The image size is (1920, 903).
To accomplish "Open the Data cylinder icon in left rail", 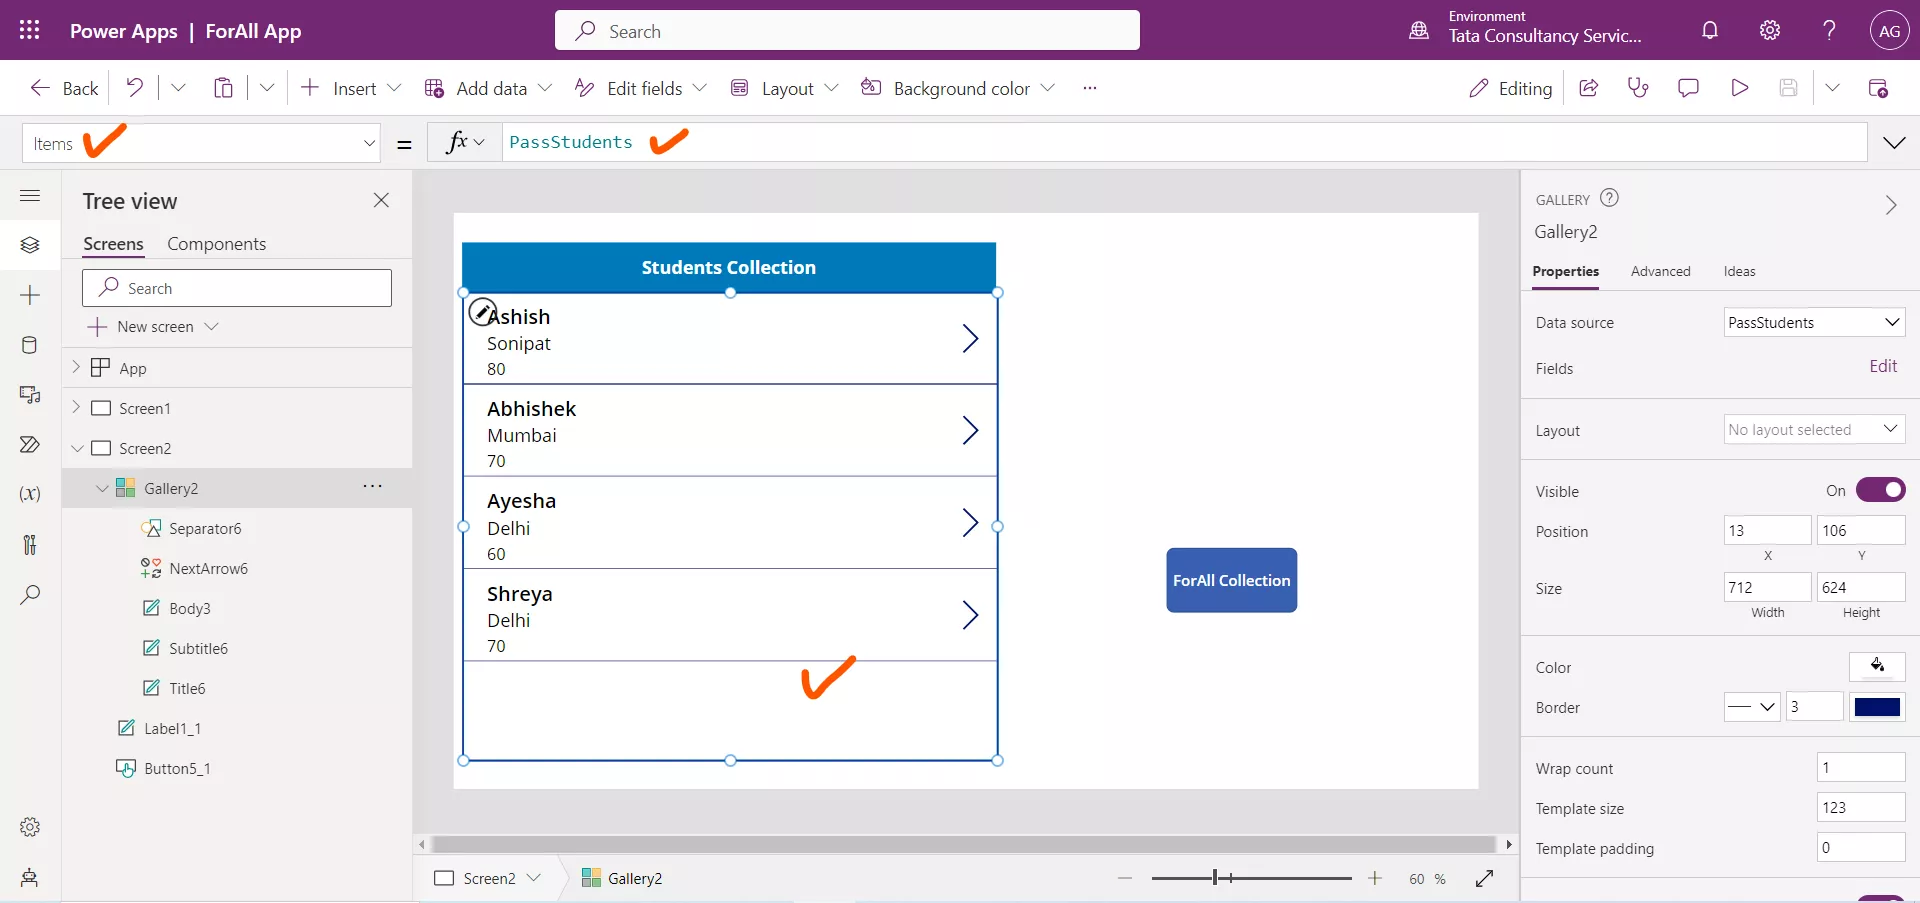I will click(30, 345).
